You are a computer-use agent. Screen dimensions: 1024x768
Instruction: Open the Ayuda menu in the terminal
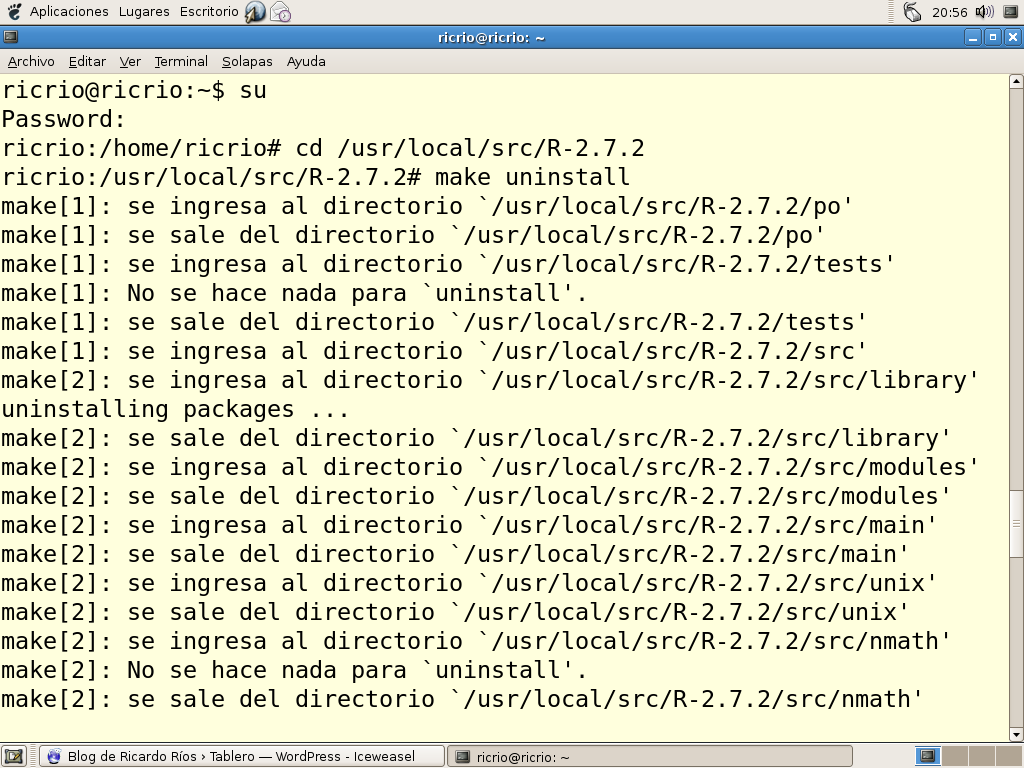pyautogui.click(x=305, y=61)
